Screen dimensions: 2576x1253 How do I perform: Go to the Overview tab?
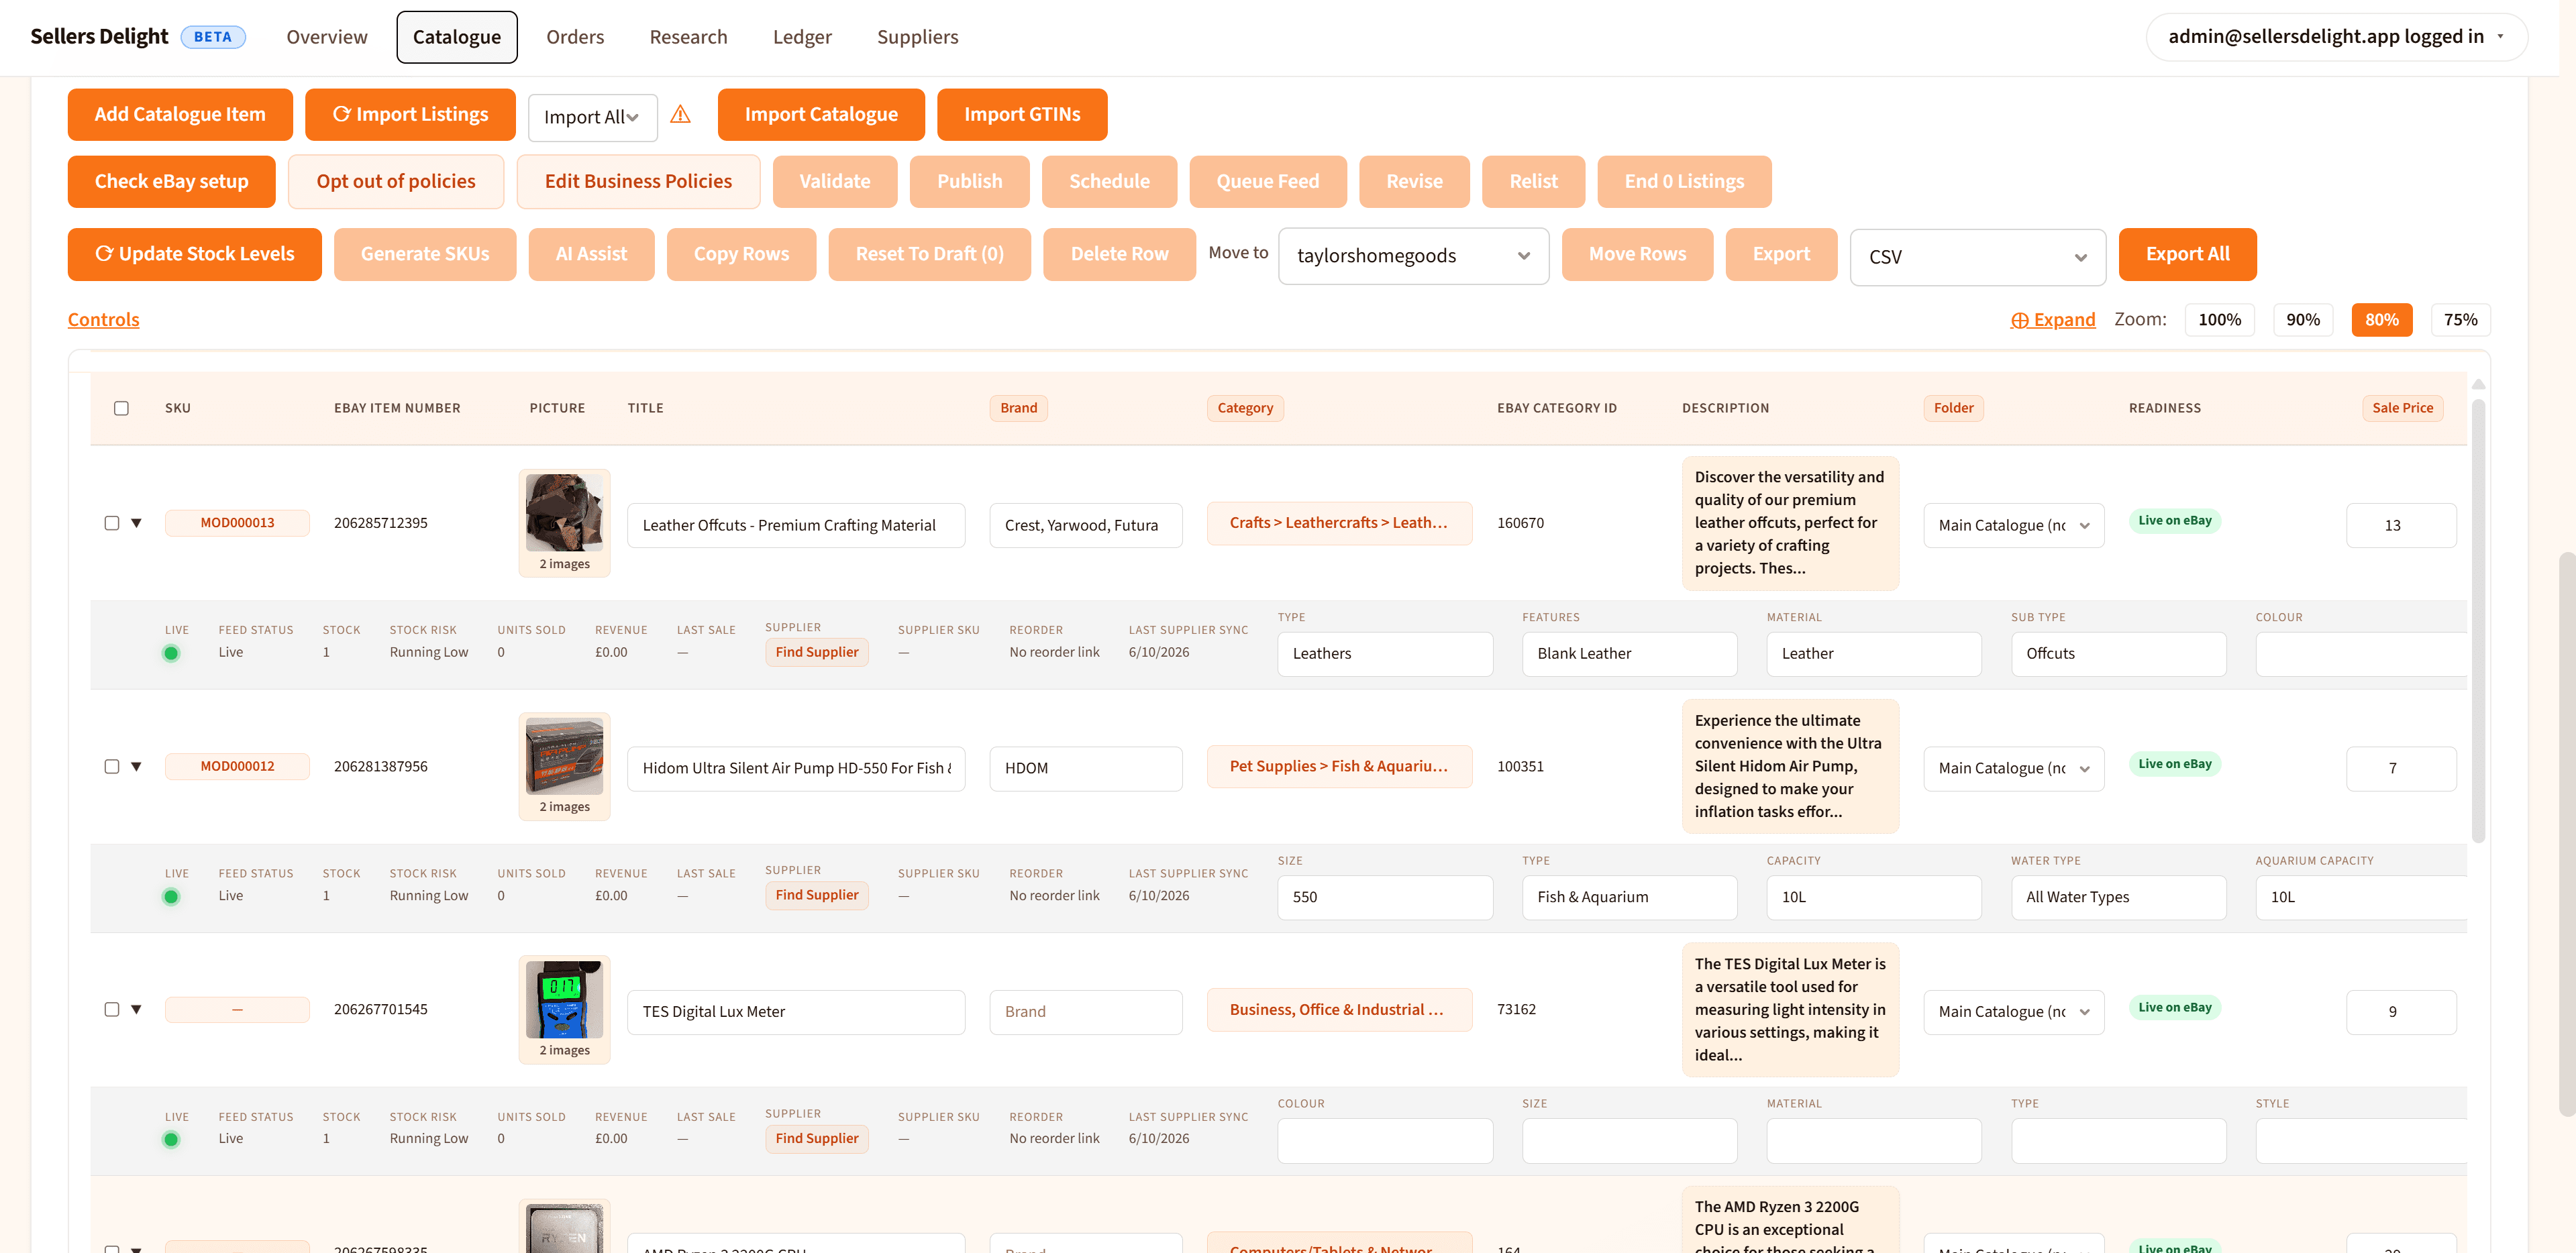coord(327,37)
